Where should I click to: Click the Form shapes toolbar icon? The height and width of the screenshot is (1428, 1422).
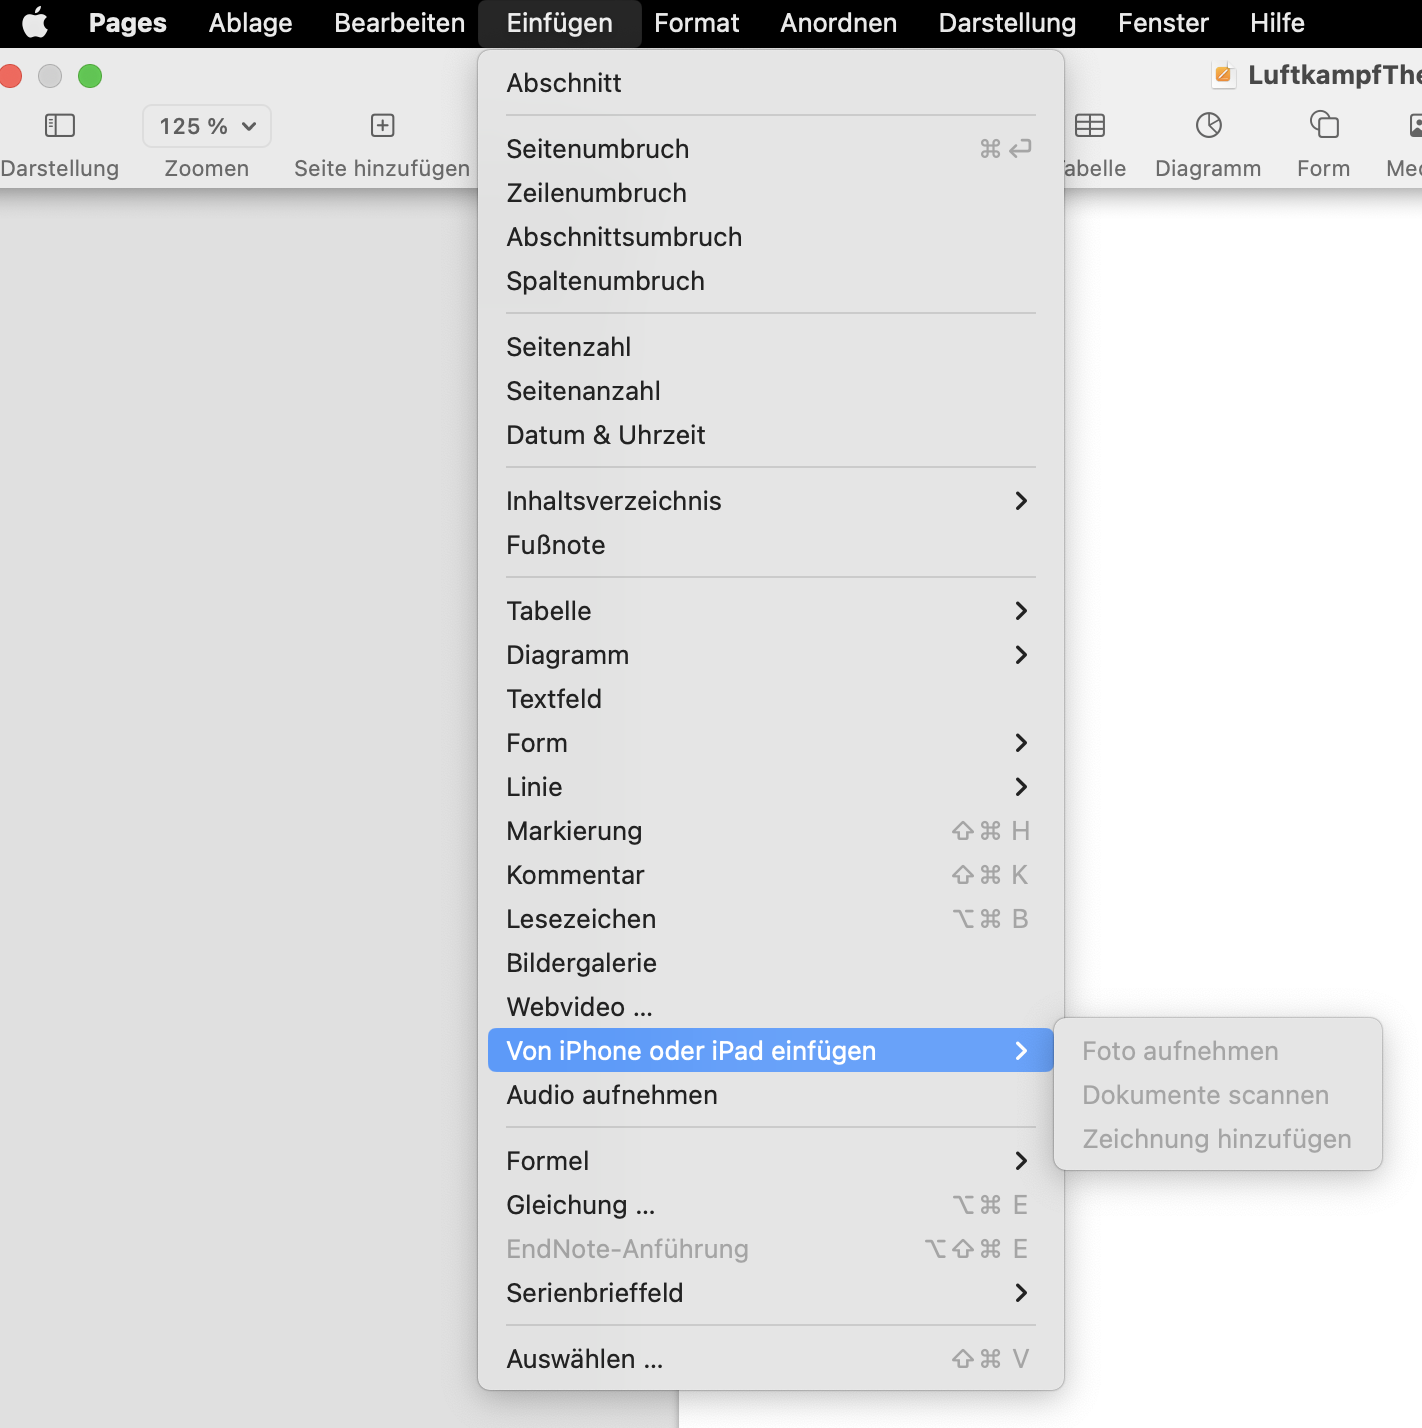[1324, 125]
